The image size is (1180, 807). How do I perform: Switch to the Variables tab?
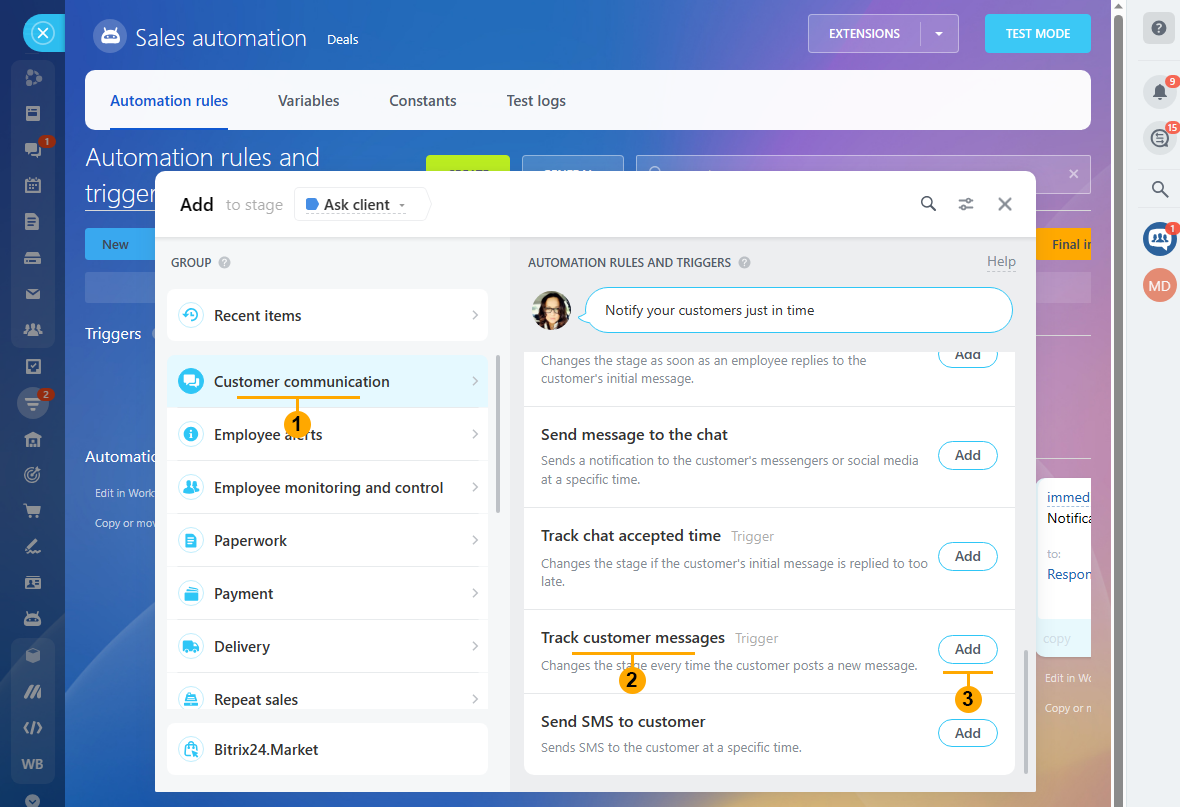(309, 101)
